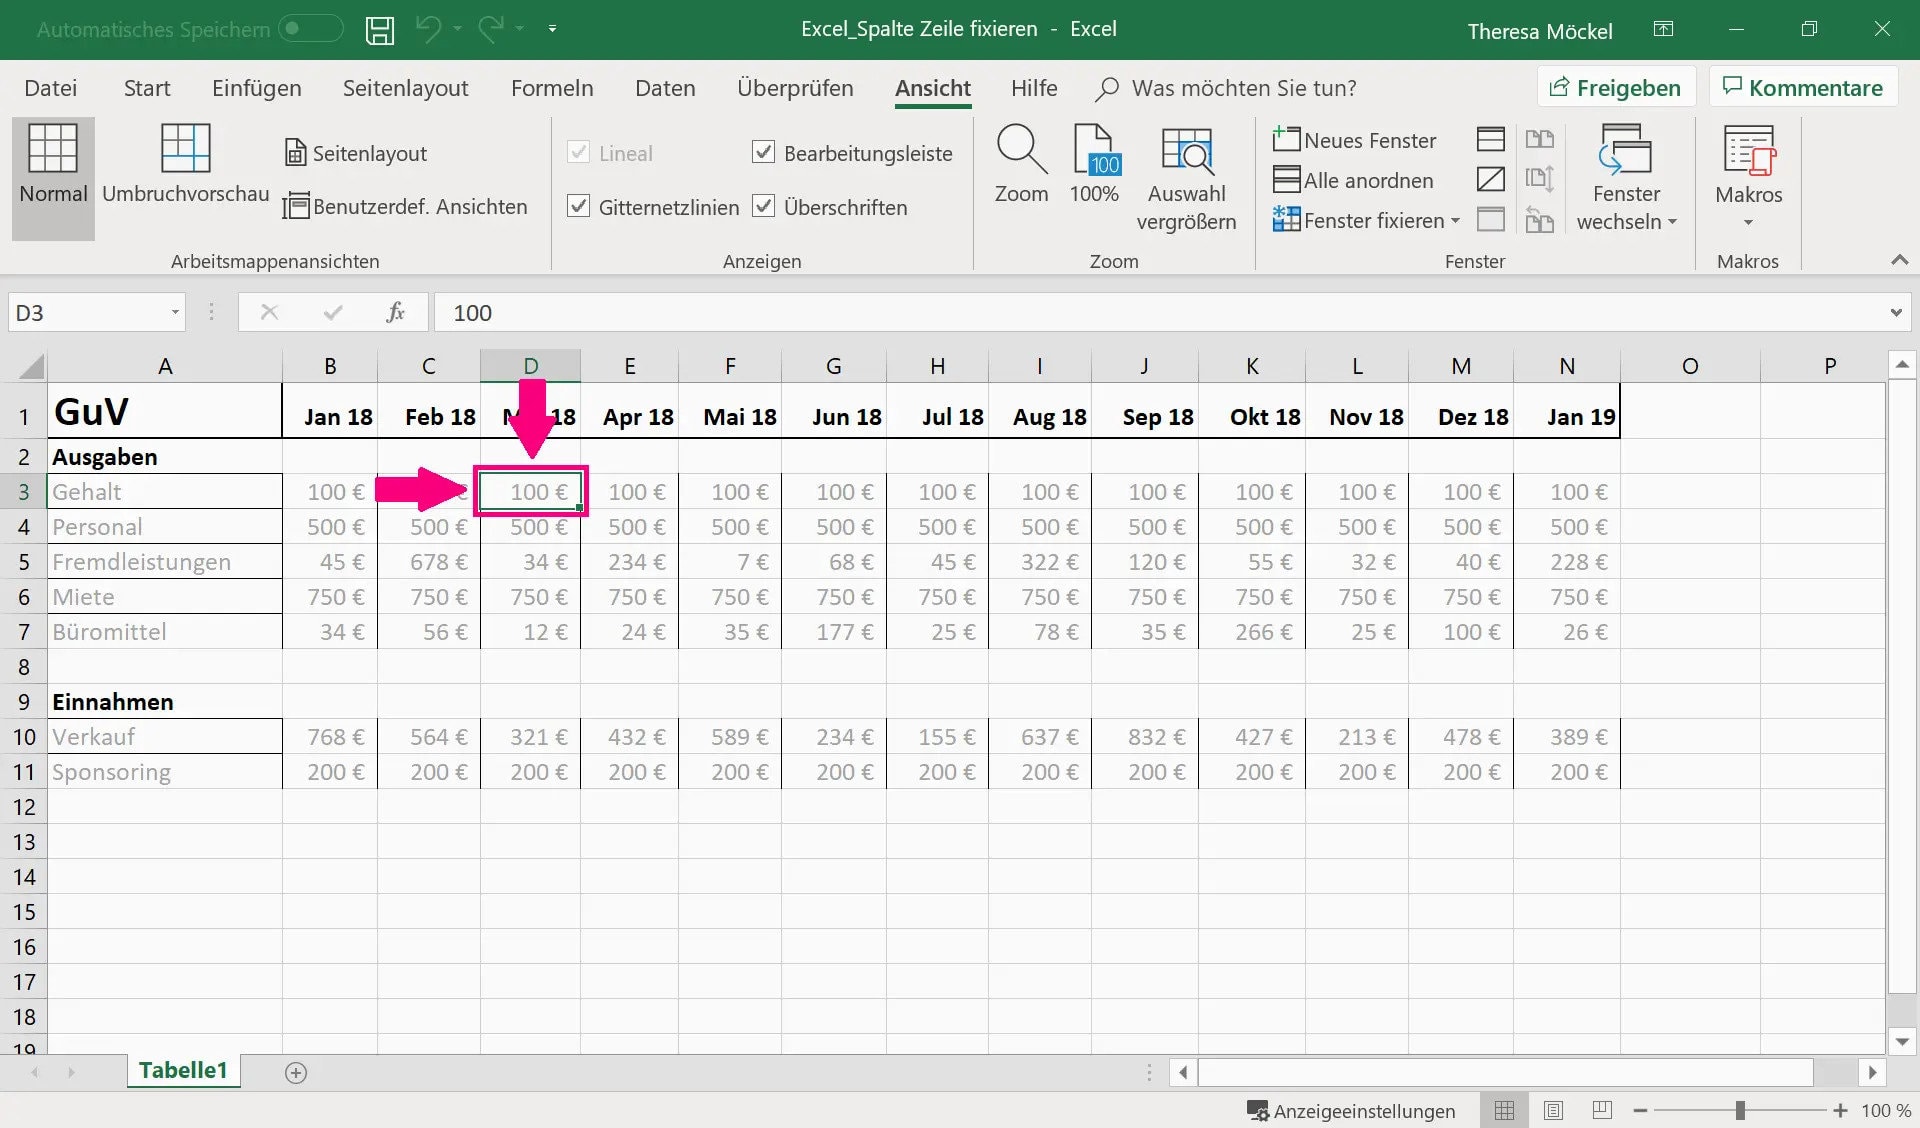Click the Save icon in title bar

(x=379, y=30)
